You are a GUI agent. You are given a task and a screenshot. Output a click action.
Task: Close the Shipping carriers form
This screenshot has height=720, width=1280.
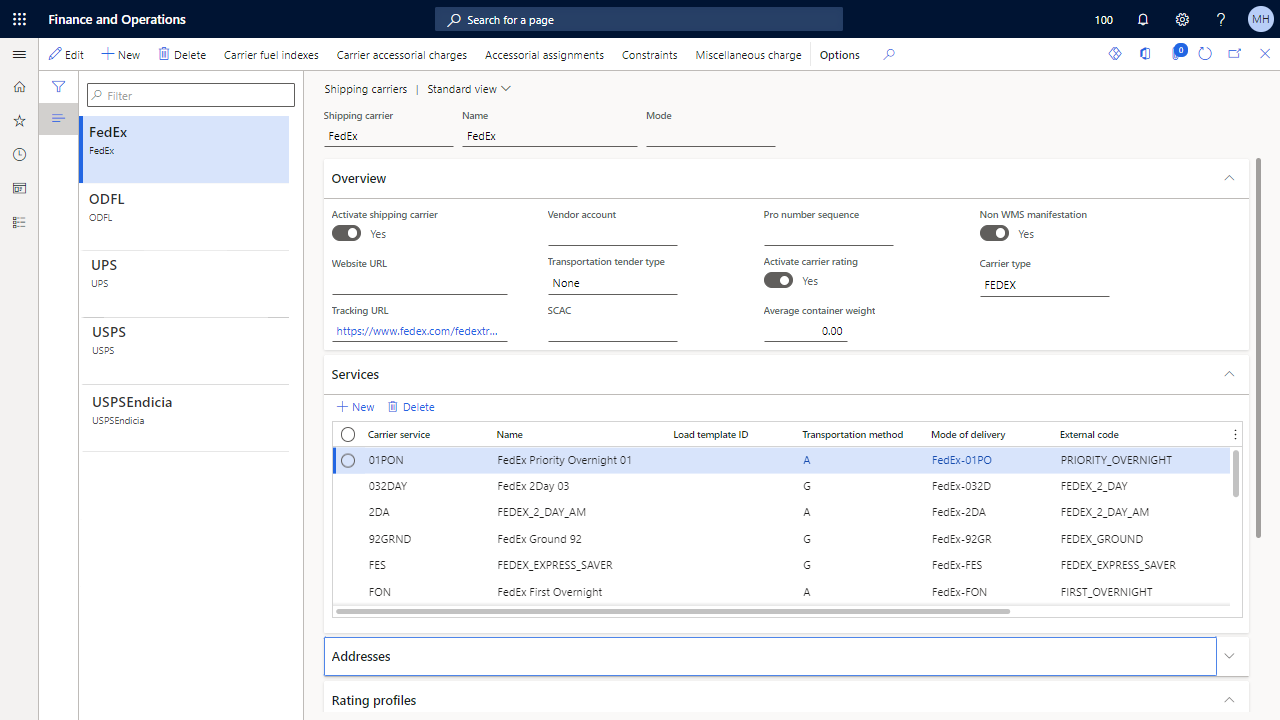click(1264, 54)
